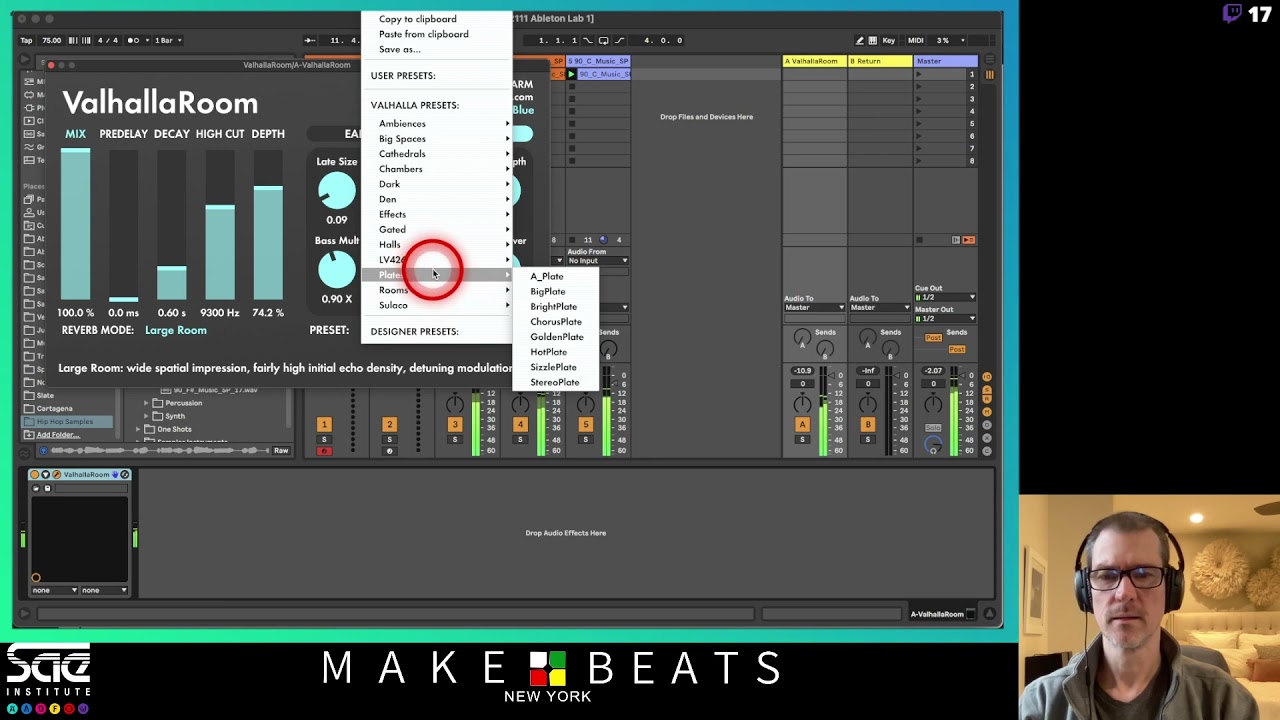Viewport: 1280px width, 720px height.
Task: Open the Rooms preset category
Action: [437, 290]
